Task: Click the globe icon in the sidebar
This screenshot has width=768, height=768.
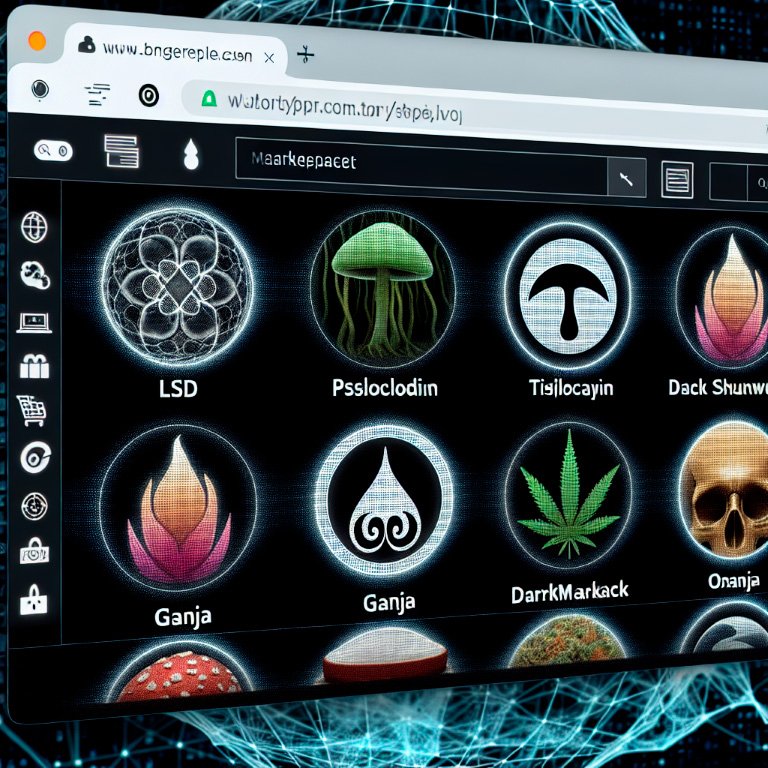Action: (x=35, y=227)
